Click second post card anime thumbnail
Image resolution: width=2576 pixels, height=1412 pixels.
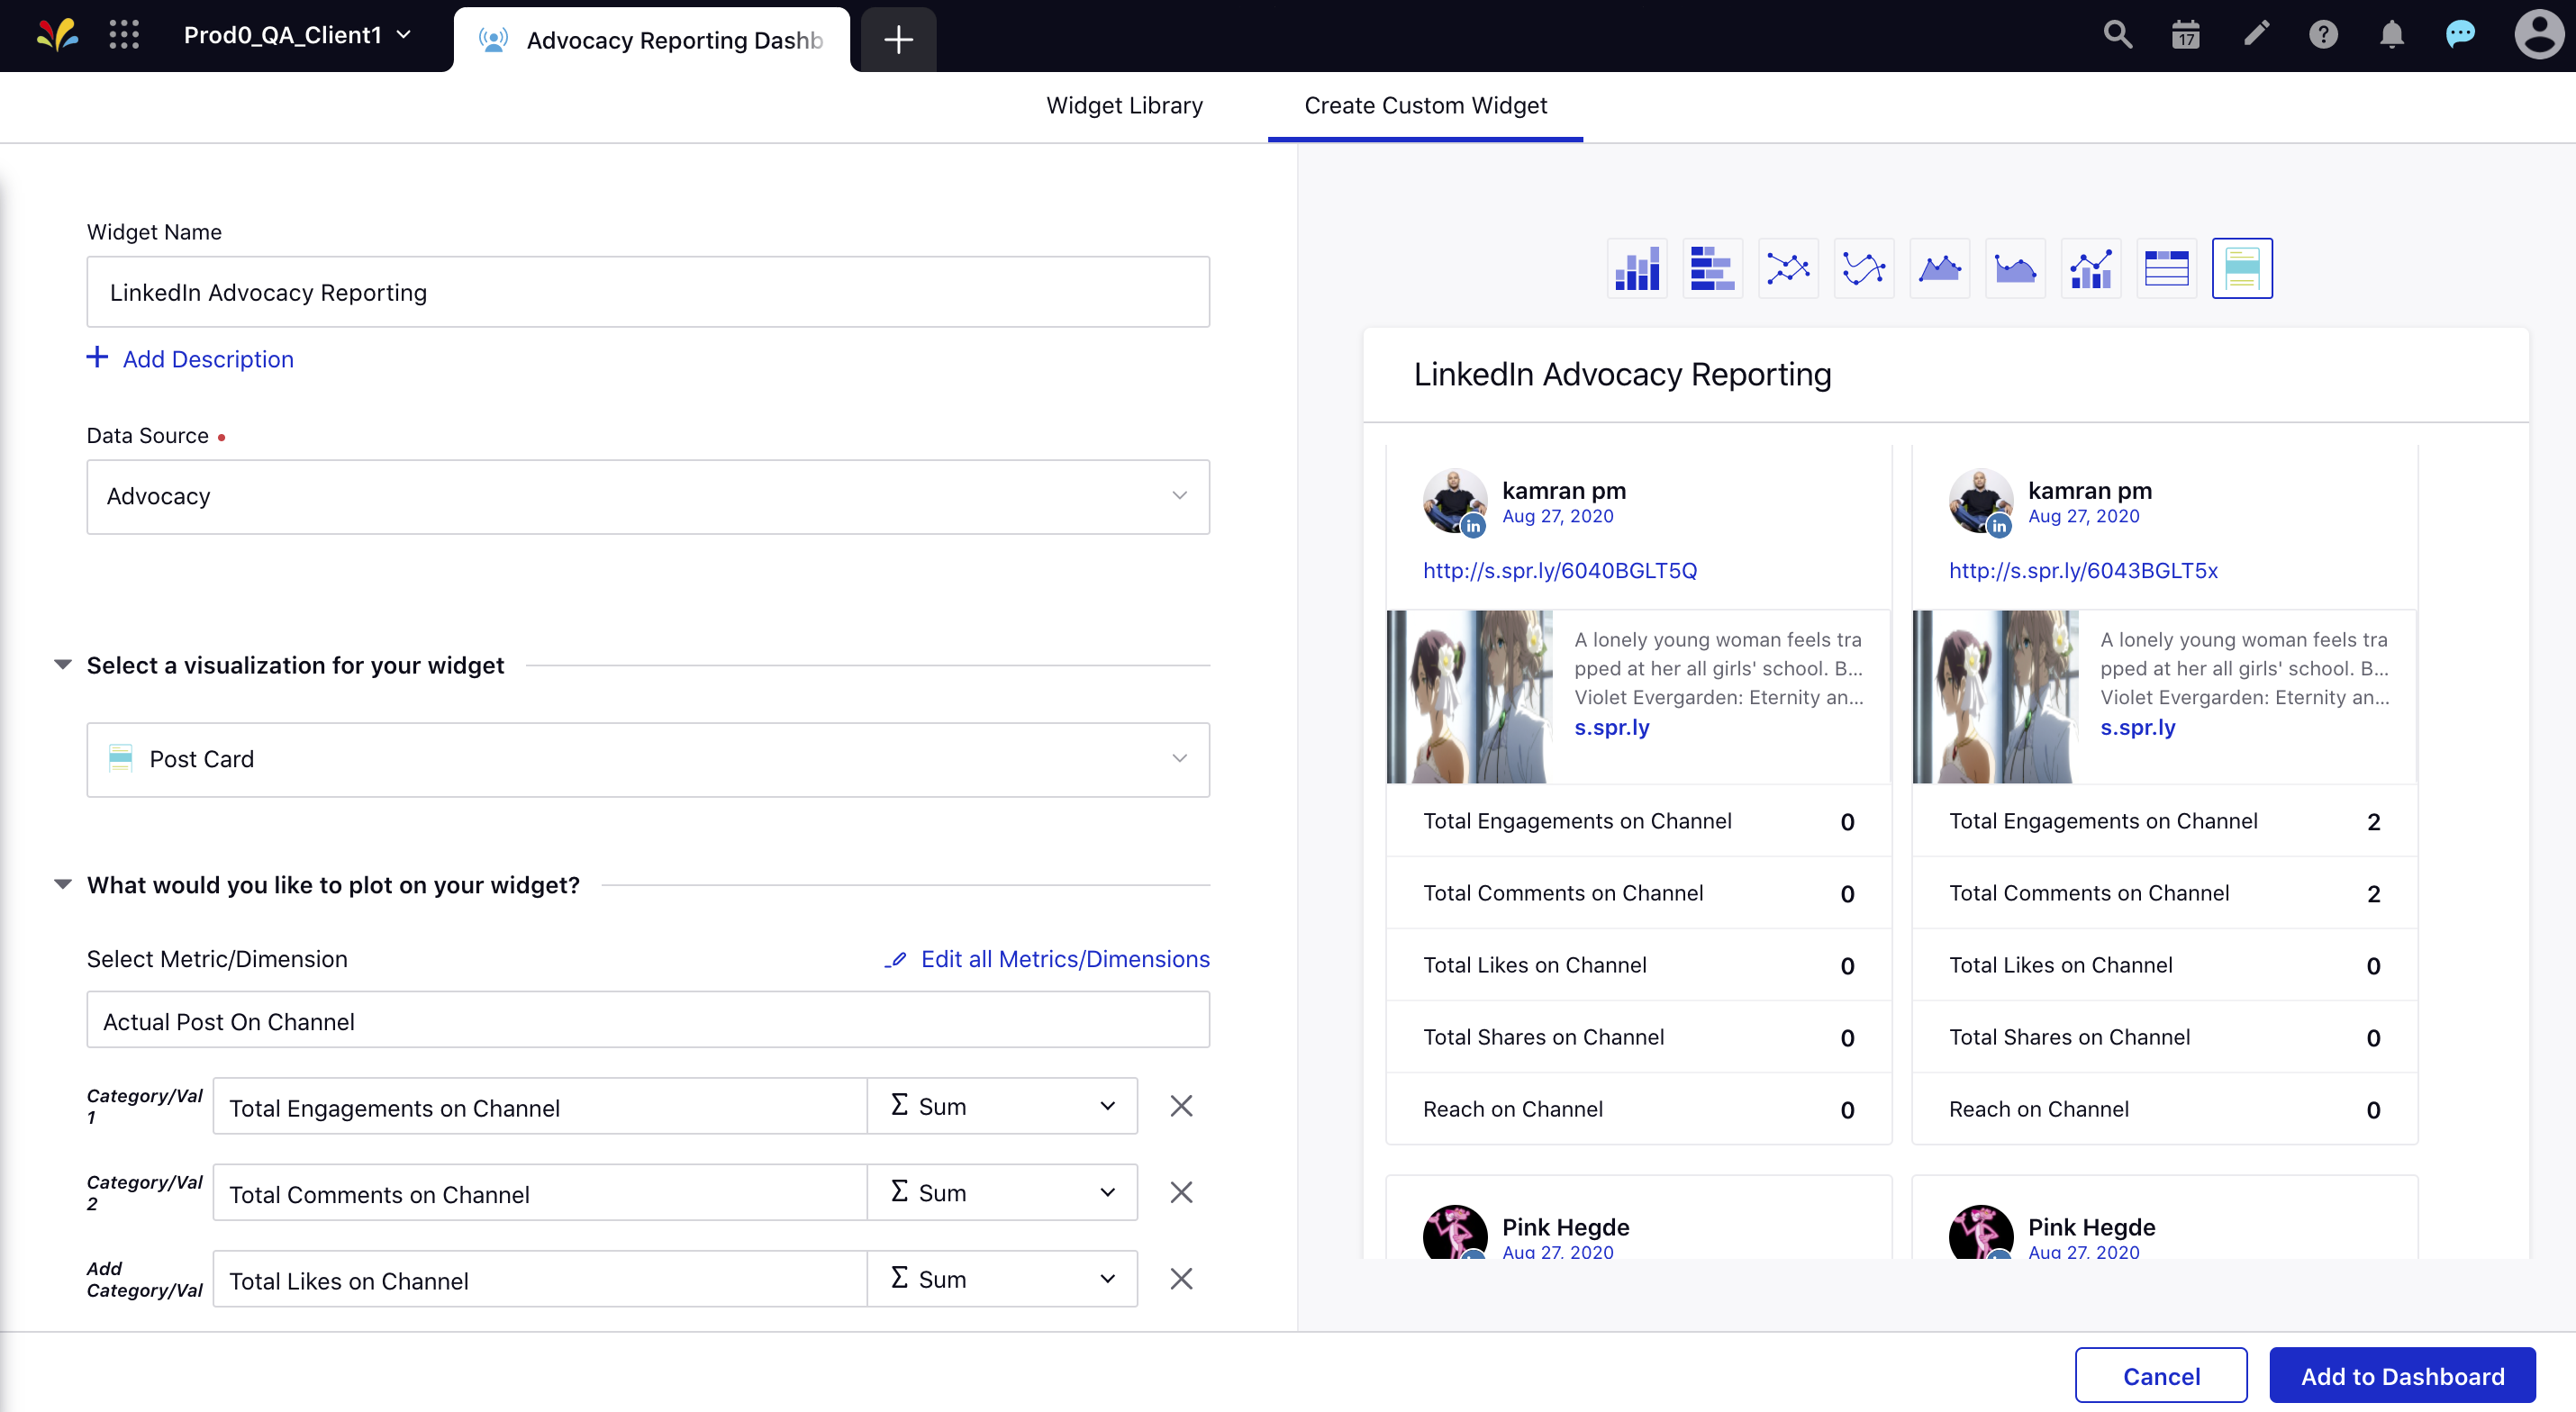pos(1995,696)
